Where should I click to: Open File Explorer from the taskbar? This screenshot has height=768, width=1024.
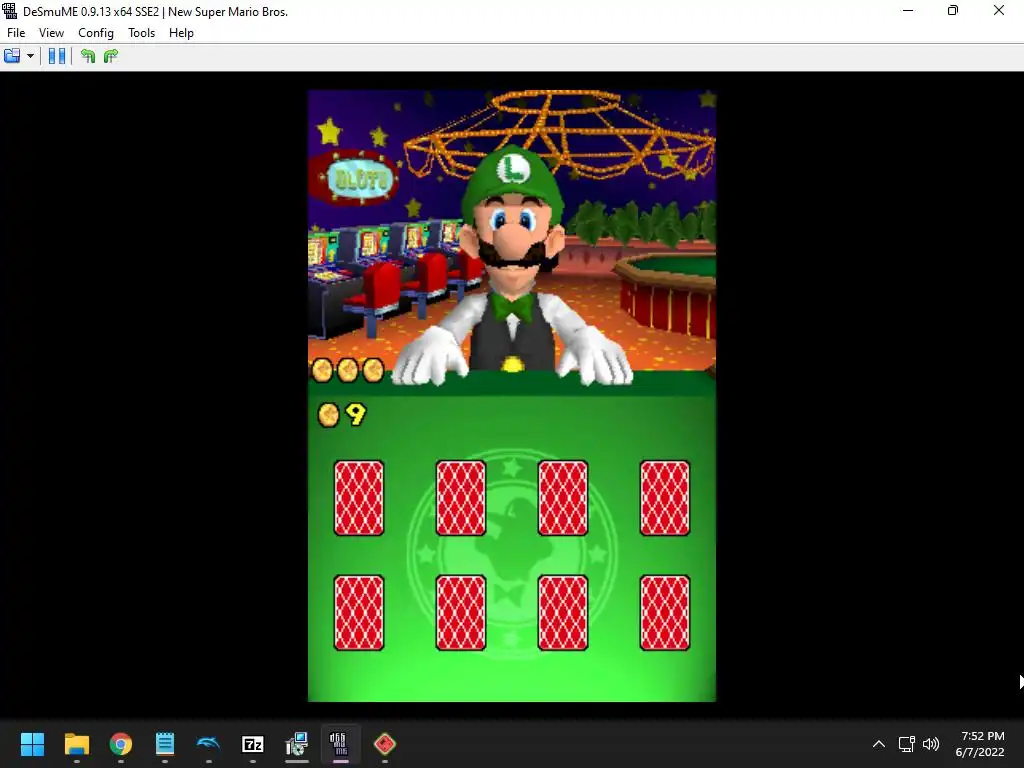(x=76, y=744)
